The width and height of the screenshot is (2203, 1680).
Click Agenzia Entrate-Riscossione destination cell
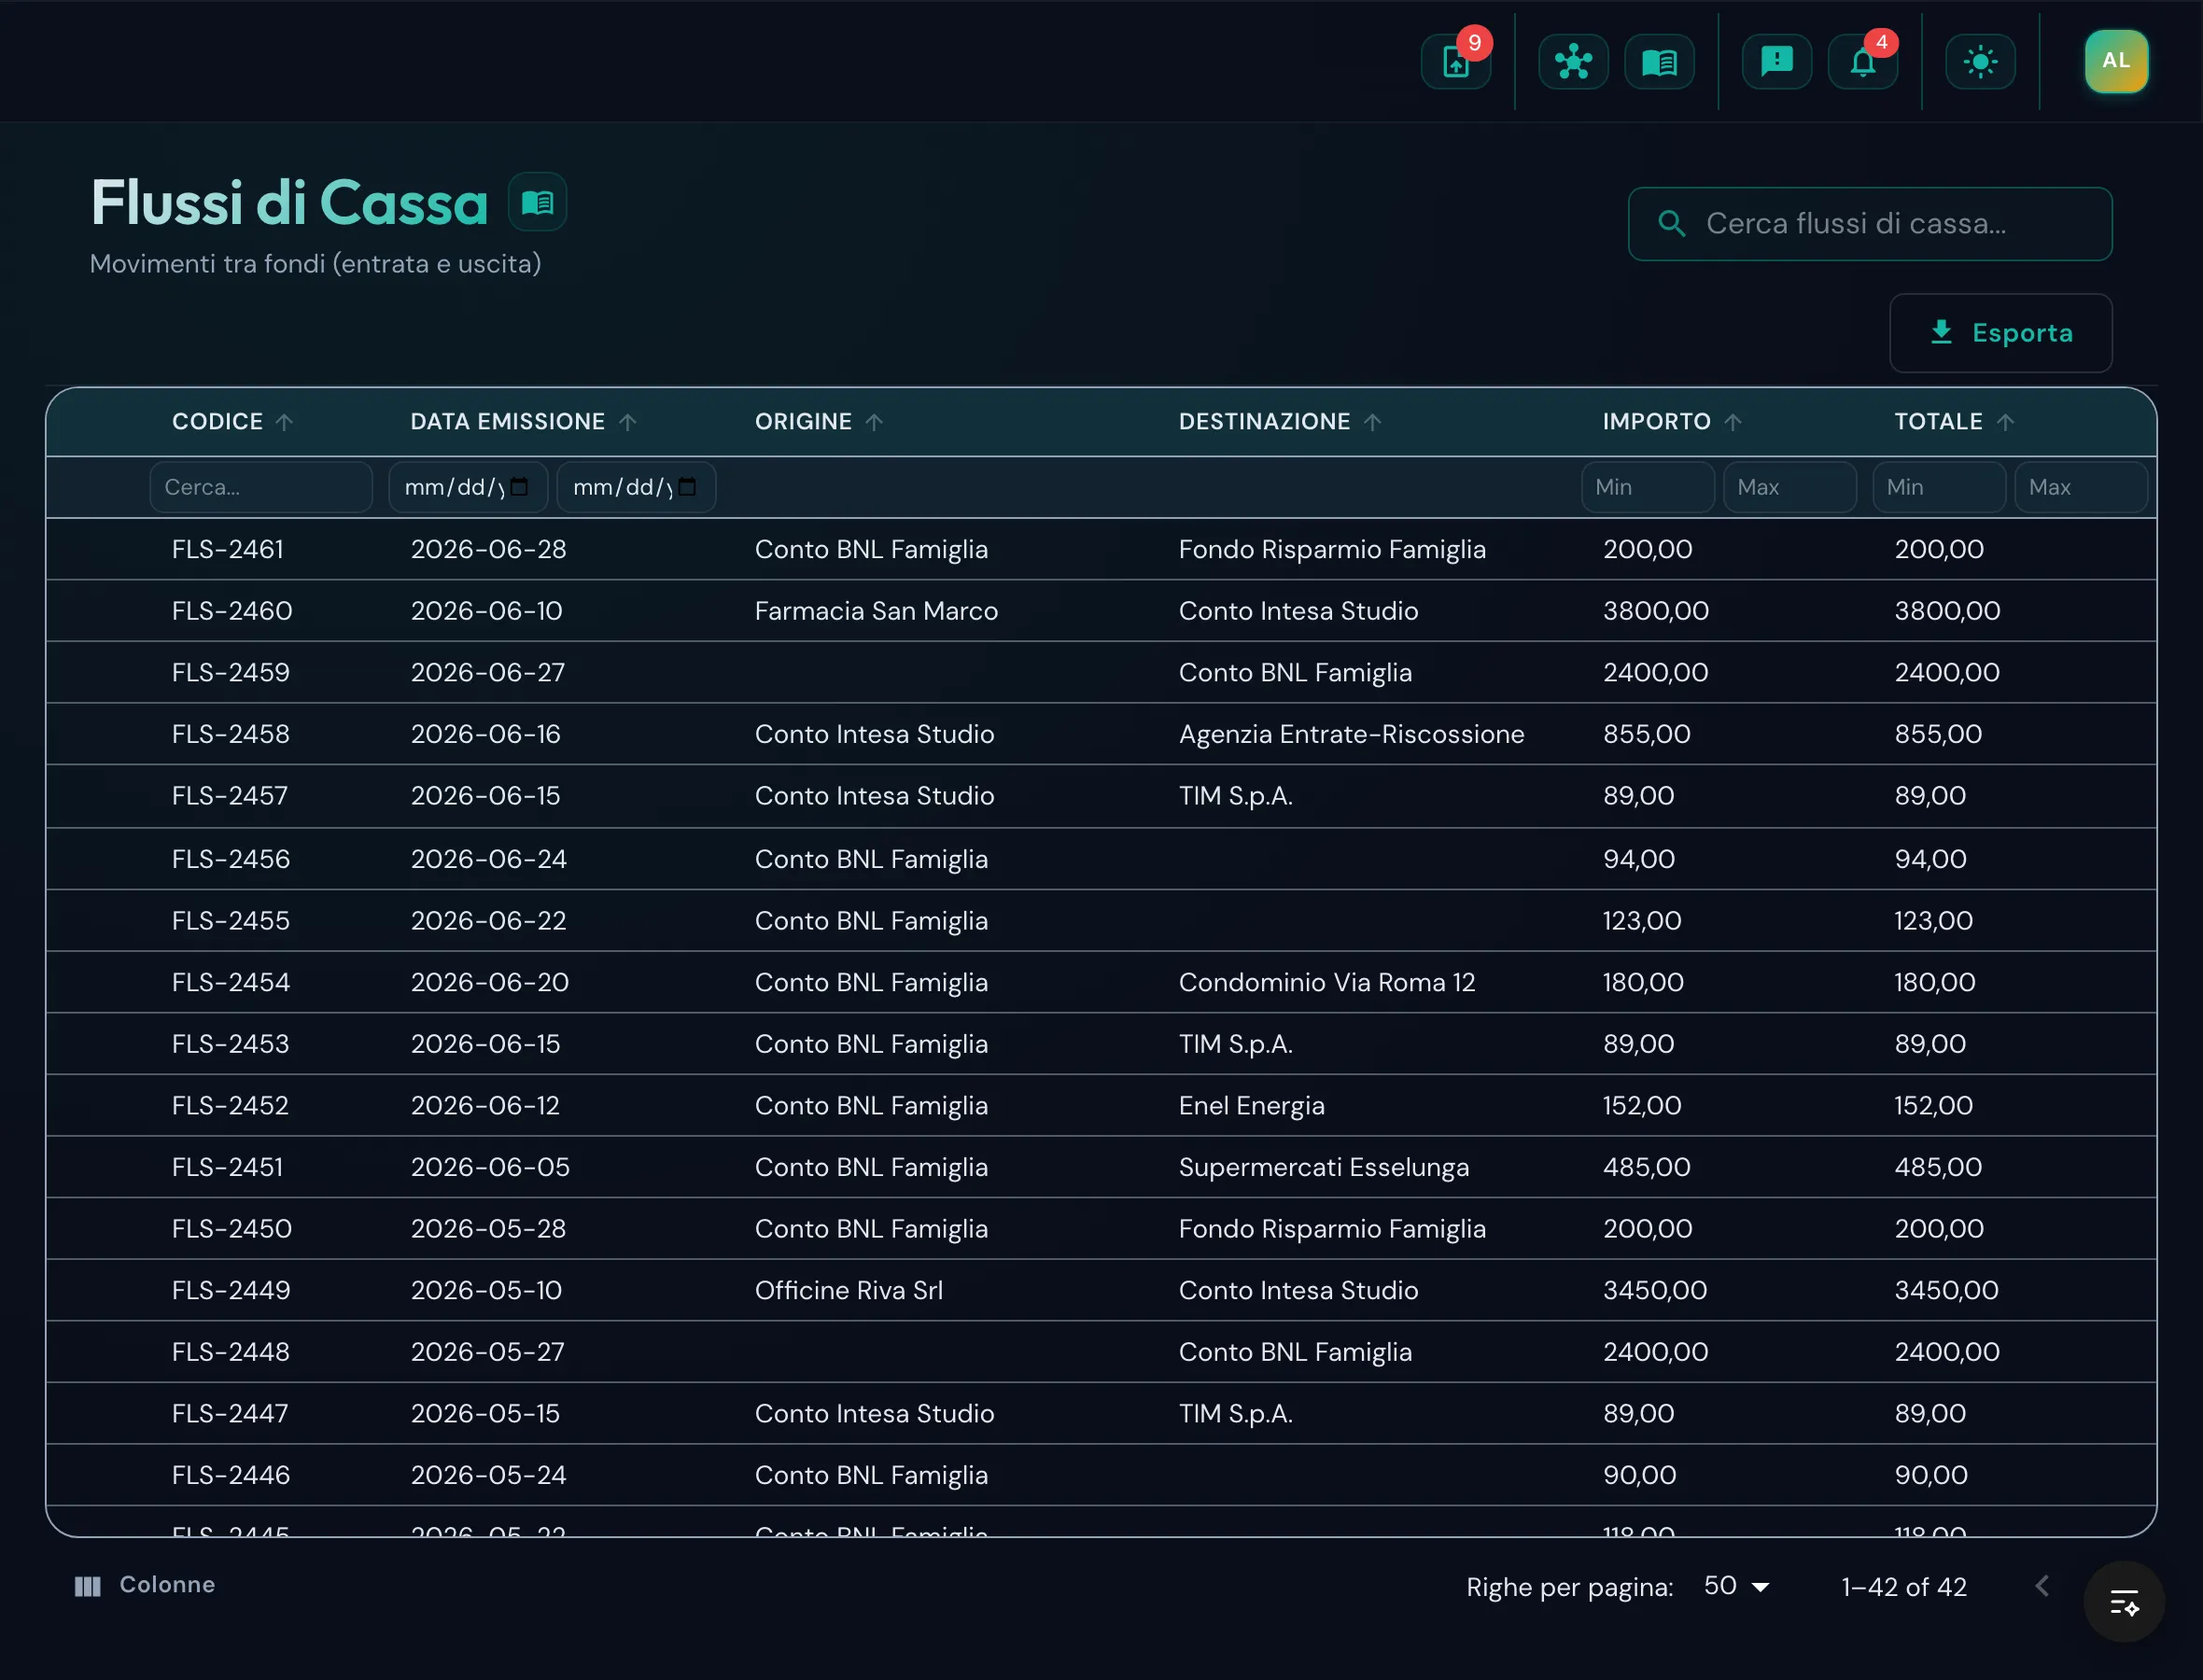tap(1351, 734)
